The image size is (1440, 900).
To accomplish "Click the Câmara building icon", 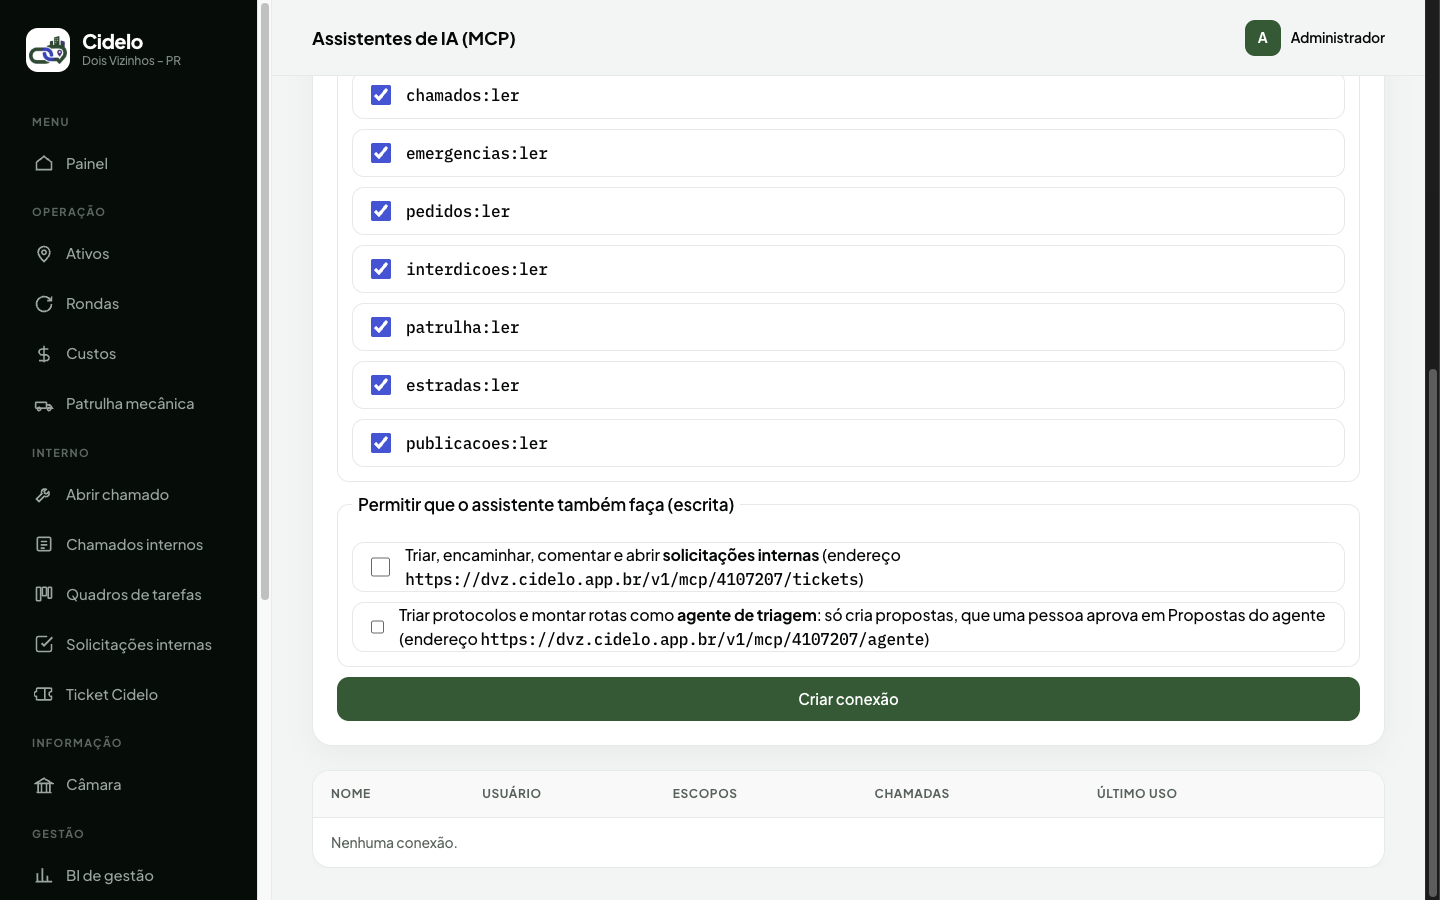I will 44,785.
